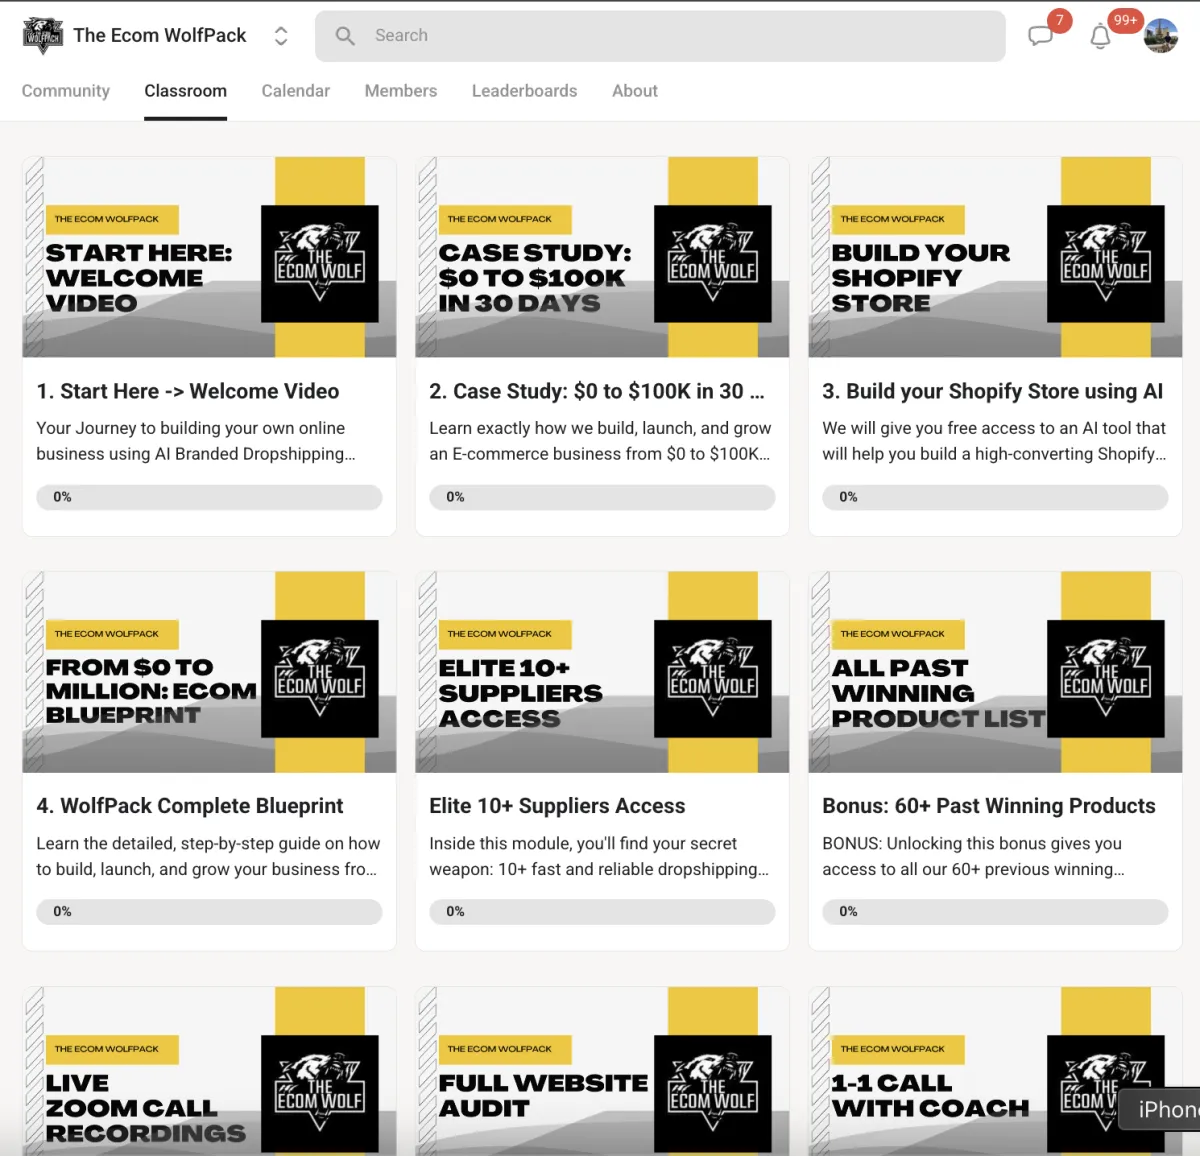Screen dimensions: 1200x1156
Task: Click the Build your Shopify Store progress bar
Action: coord(995,497)
